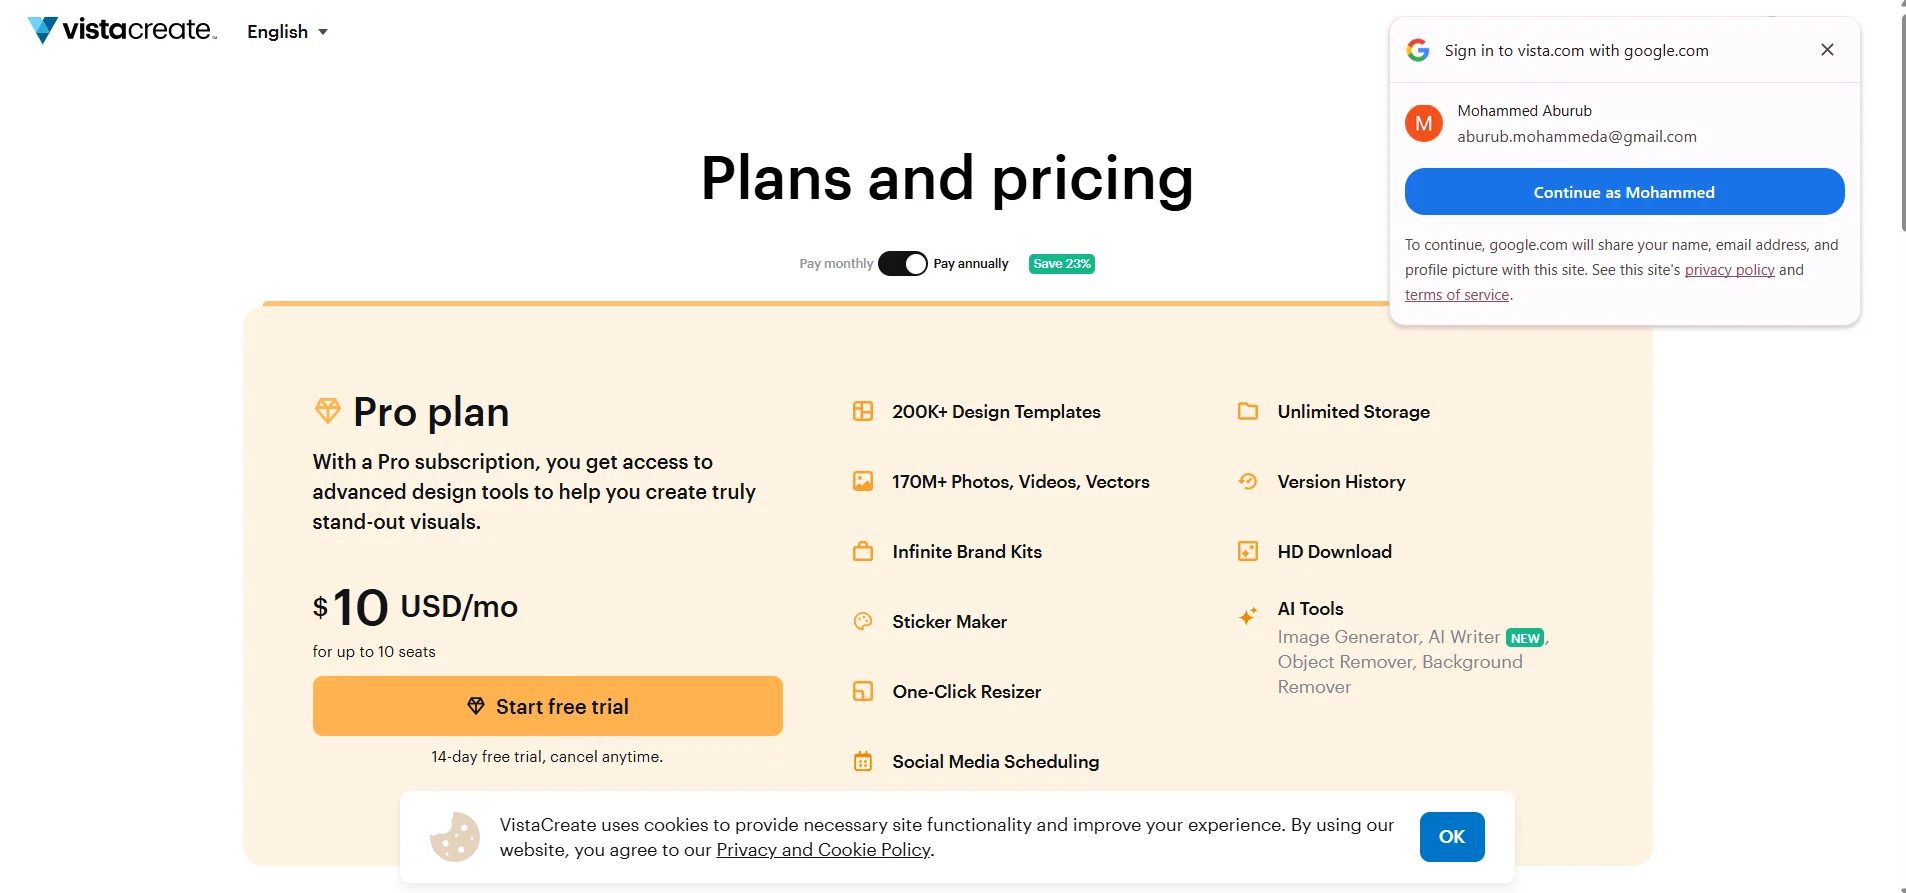Click the Version History clock icon
The height and width of the screenshot is (893, 1906).
(1248, 481)
